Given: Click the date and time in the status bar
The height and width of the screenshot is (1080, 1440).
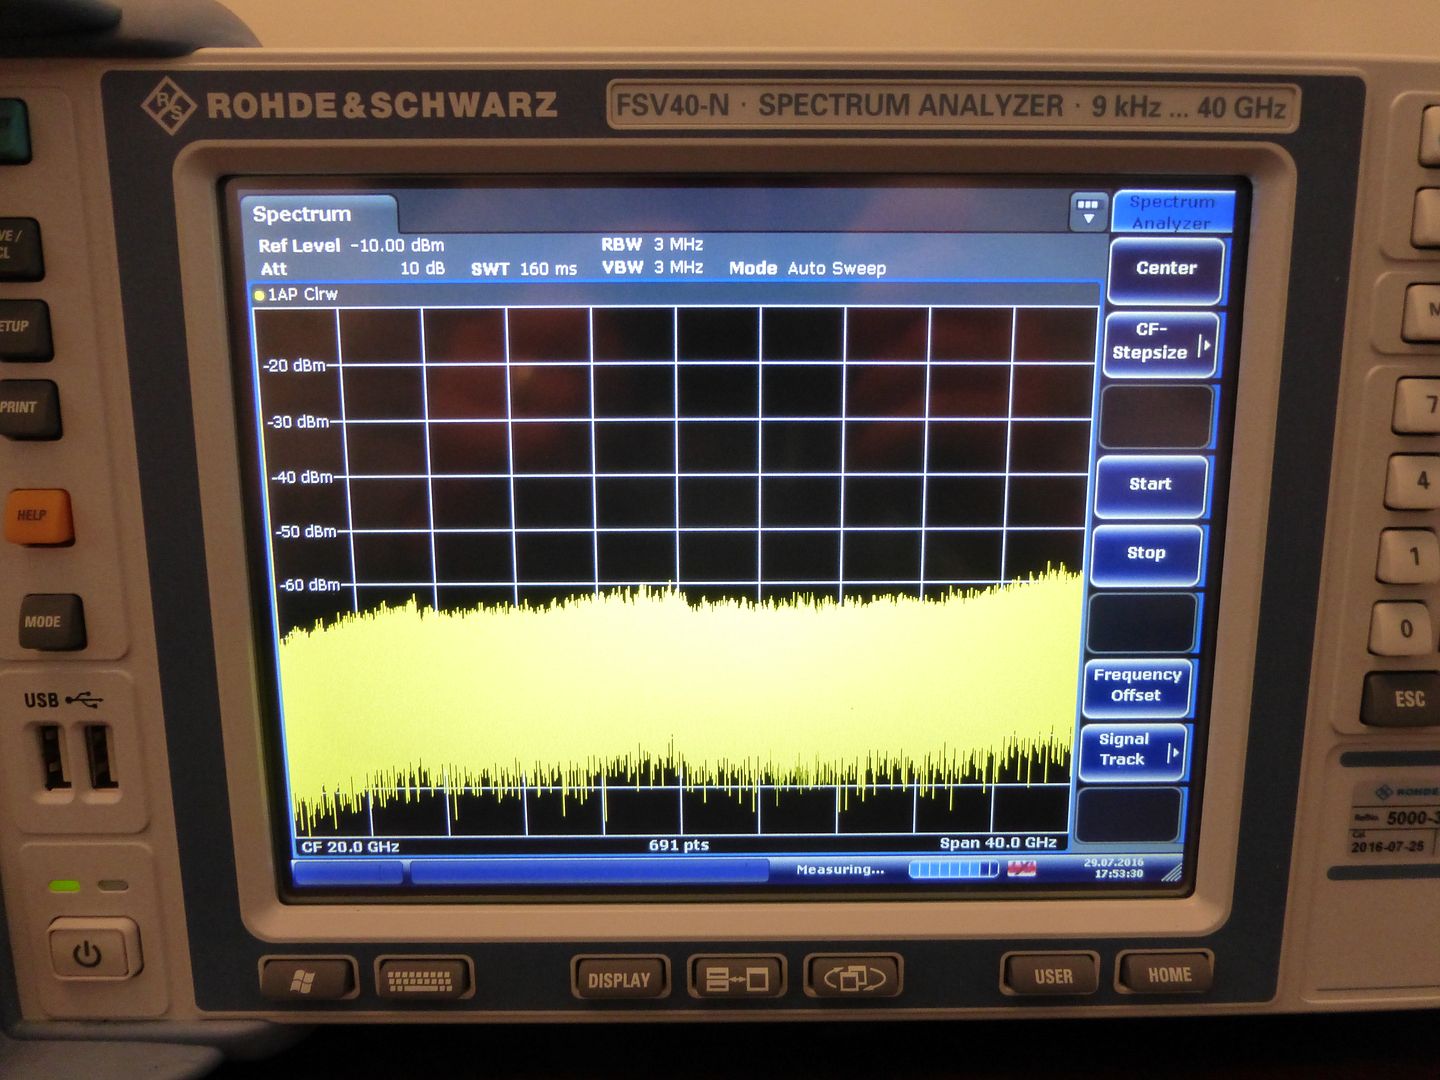Looking at the screenshot, I should (x=1115, y=867).
